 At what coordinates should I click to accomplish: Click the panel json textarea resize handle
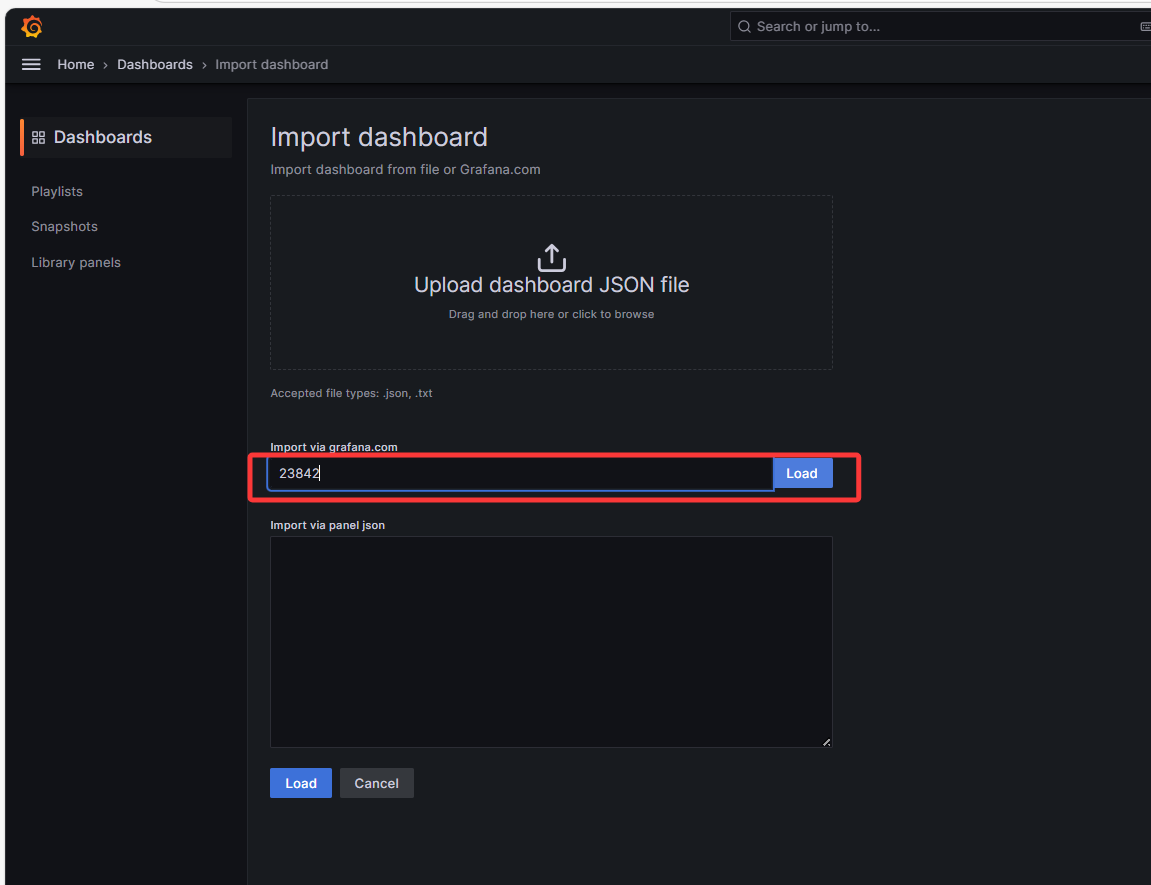pos(826,742)
